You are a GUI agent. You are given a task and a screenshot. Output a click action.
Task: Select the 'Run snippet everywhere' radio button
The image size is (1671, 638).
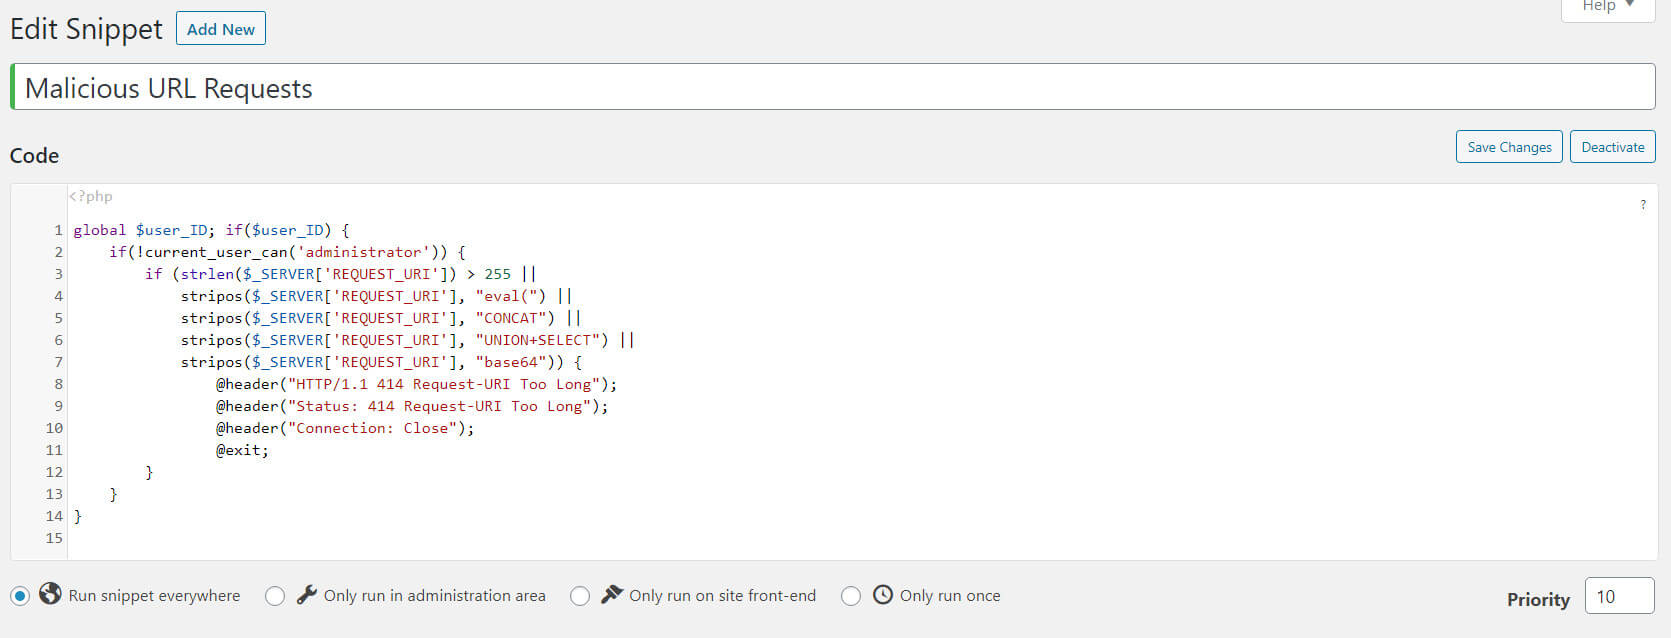pyautogui.click(x=20, y=596)
